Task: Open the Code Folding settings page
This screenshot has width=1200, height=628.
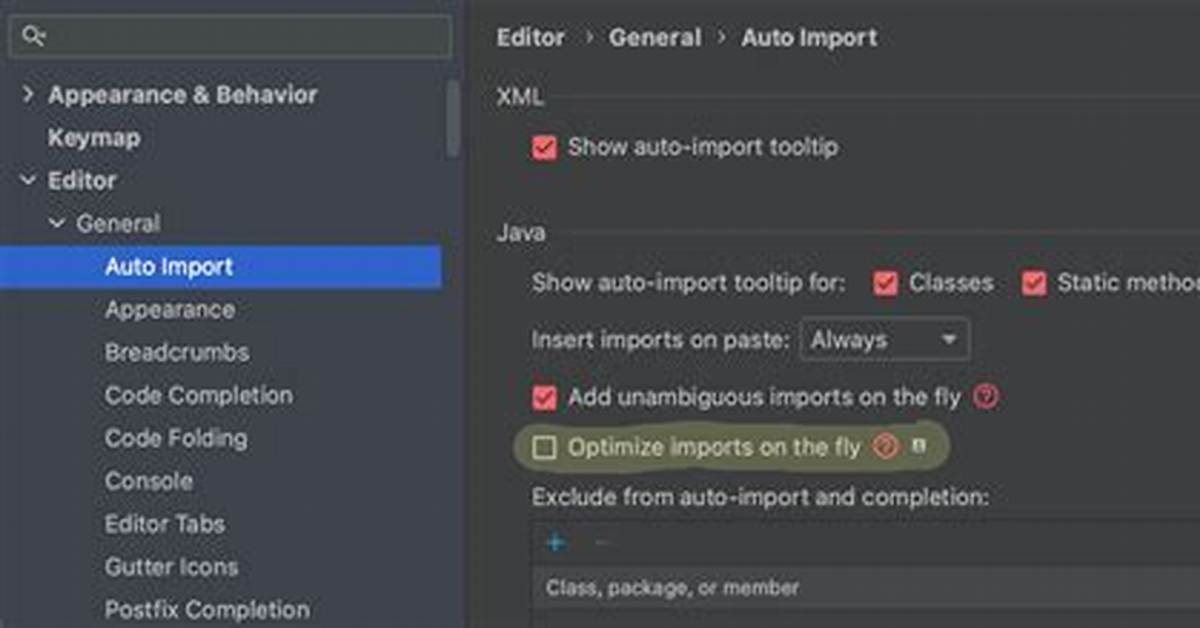Action: coord(176,439)
